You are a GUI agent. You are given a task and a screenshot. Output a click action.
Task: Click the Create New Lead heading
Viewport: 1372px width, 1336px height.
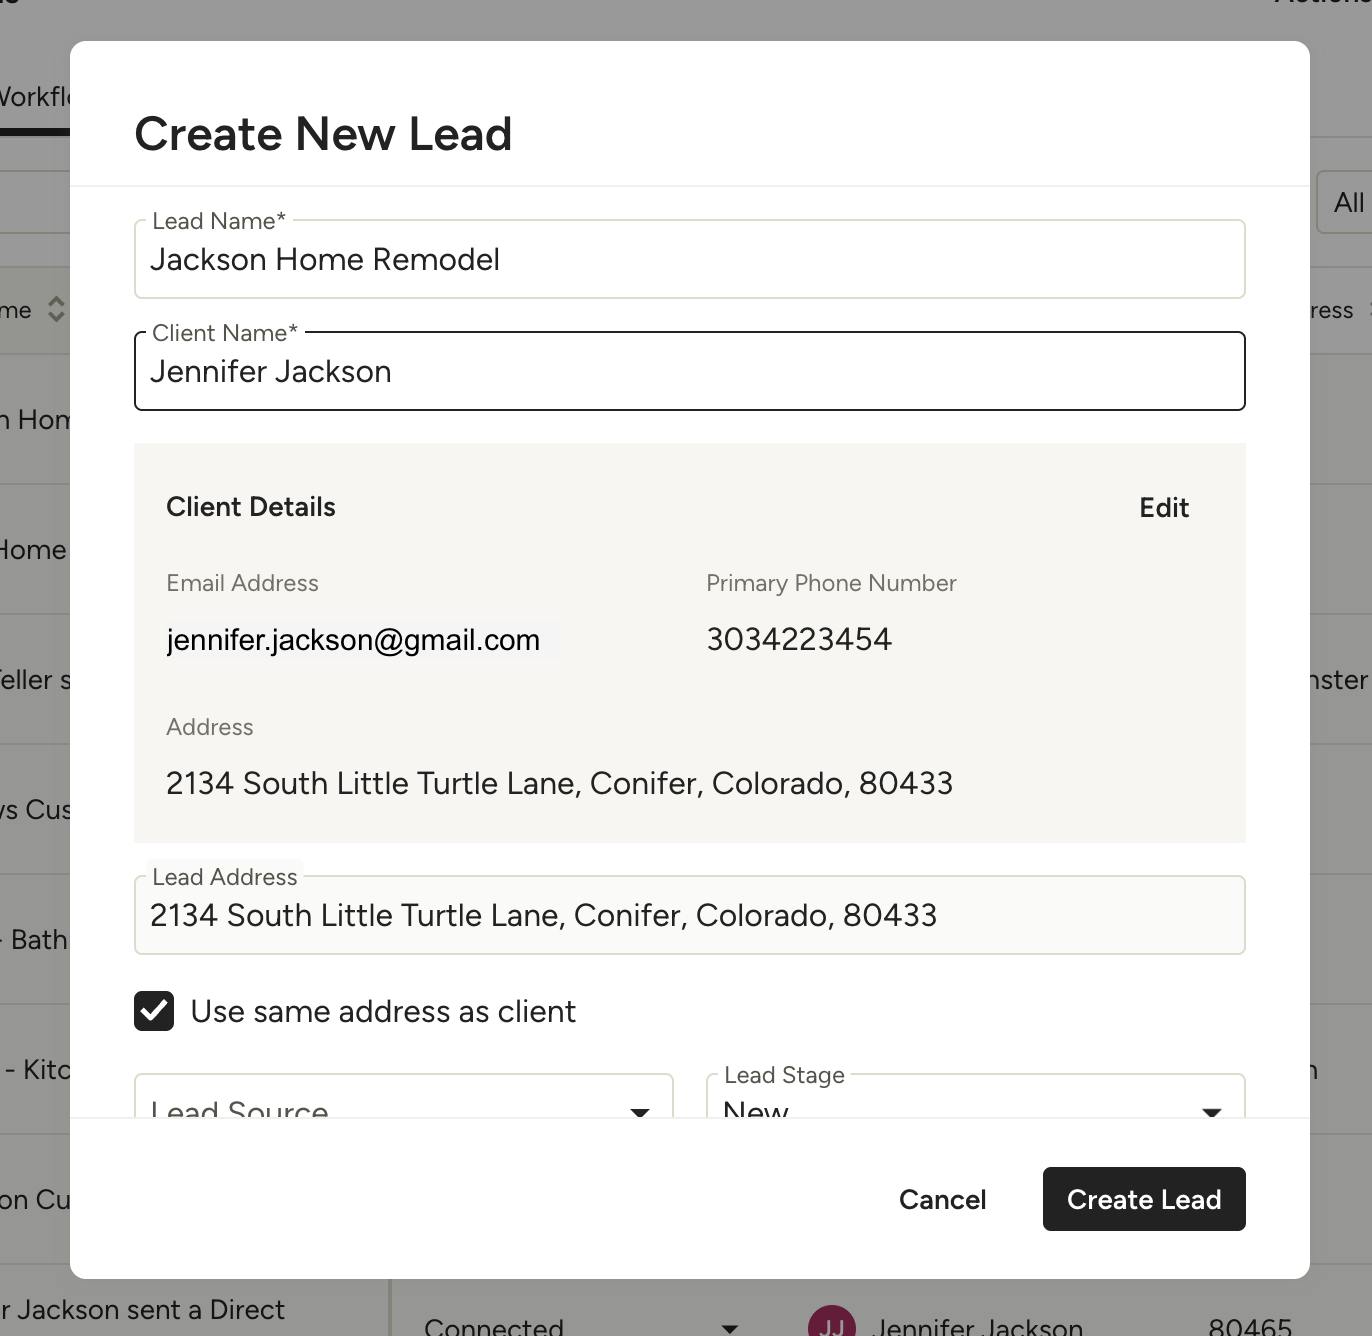pos(323,134)
